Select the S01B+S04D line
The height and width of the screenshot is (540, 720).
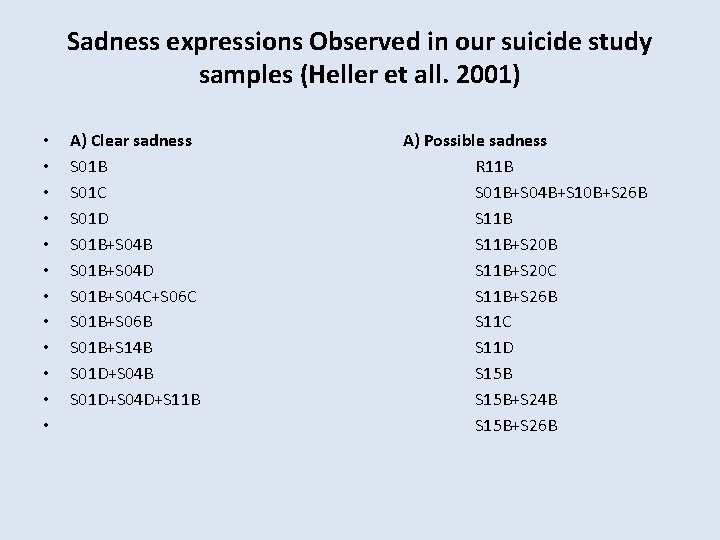tap(112, 270)
